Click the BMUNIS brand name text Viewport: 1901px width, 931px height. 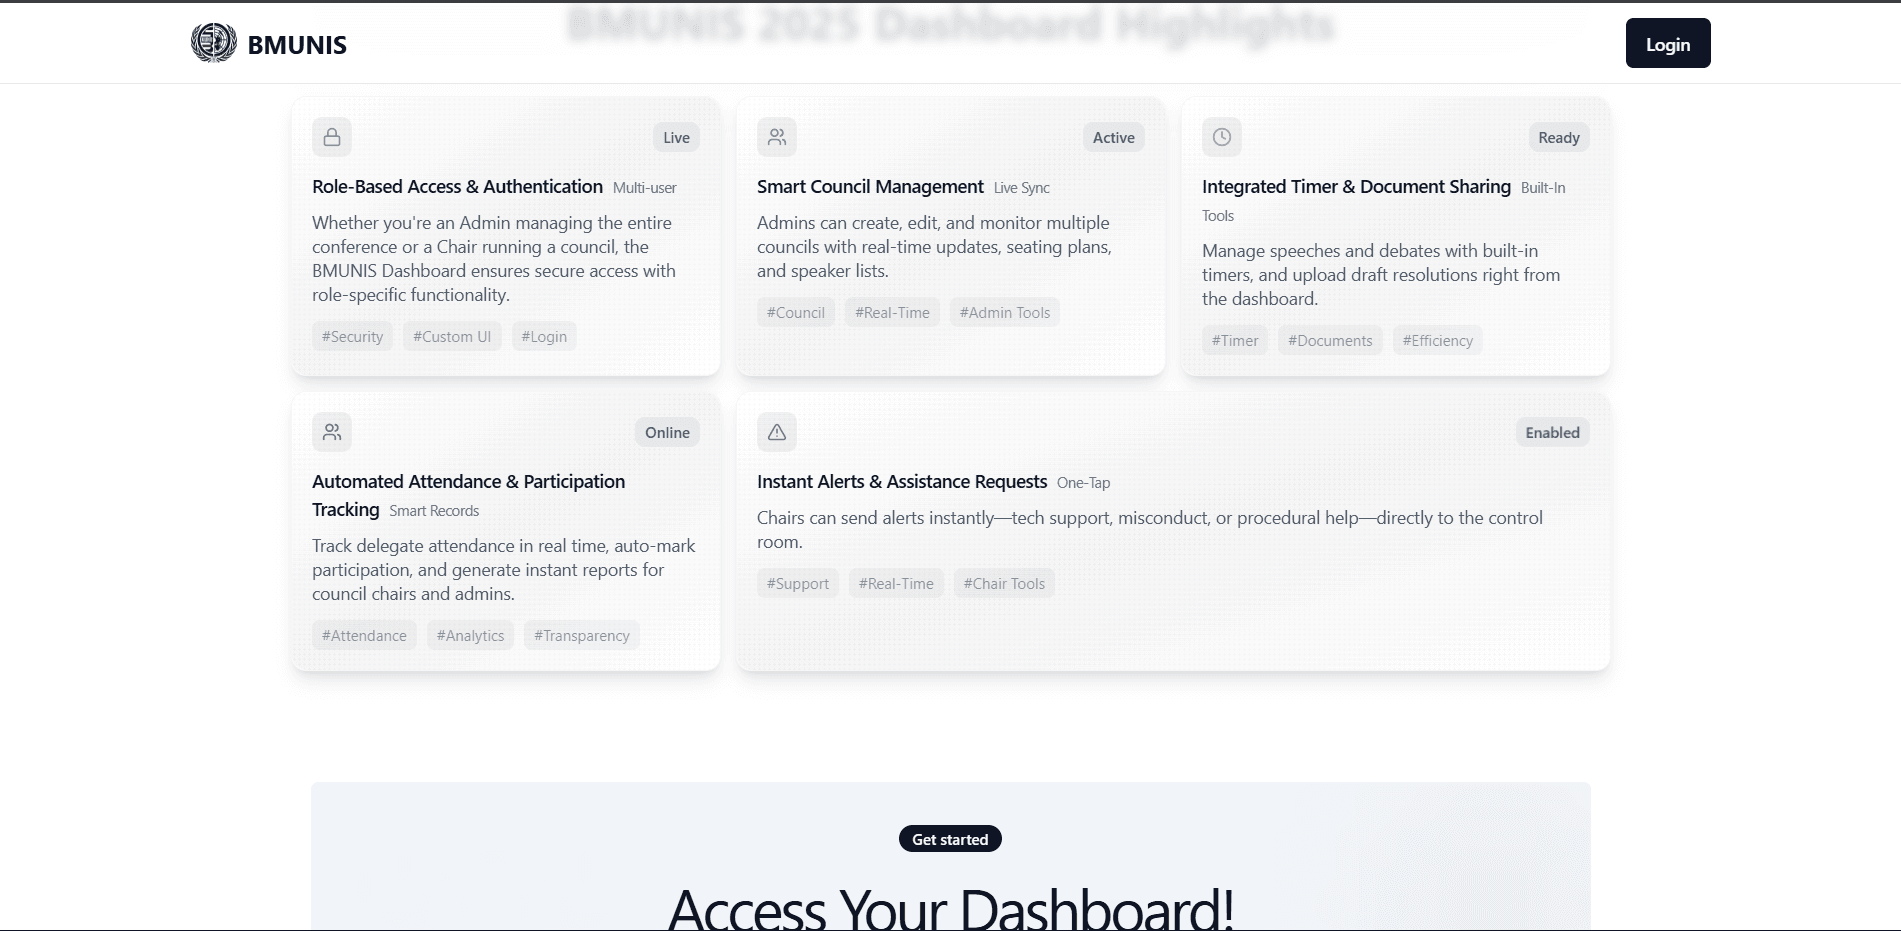click(297, 45)
